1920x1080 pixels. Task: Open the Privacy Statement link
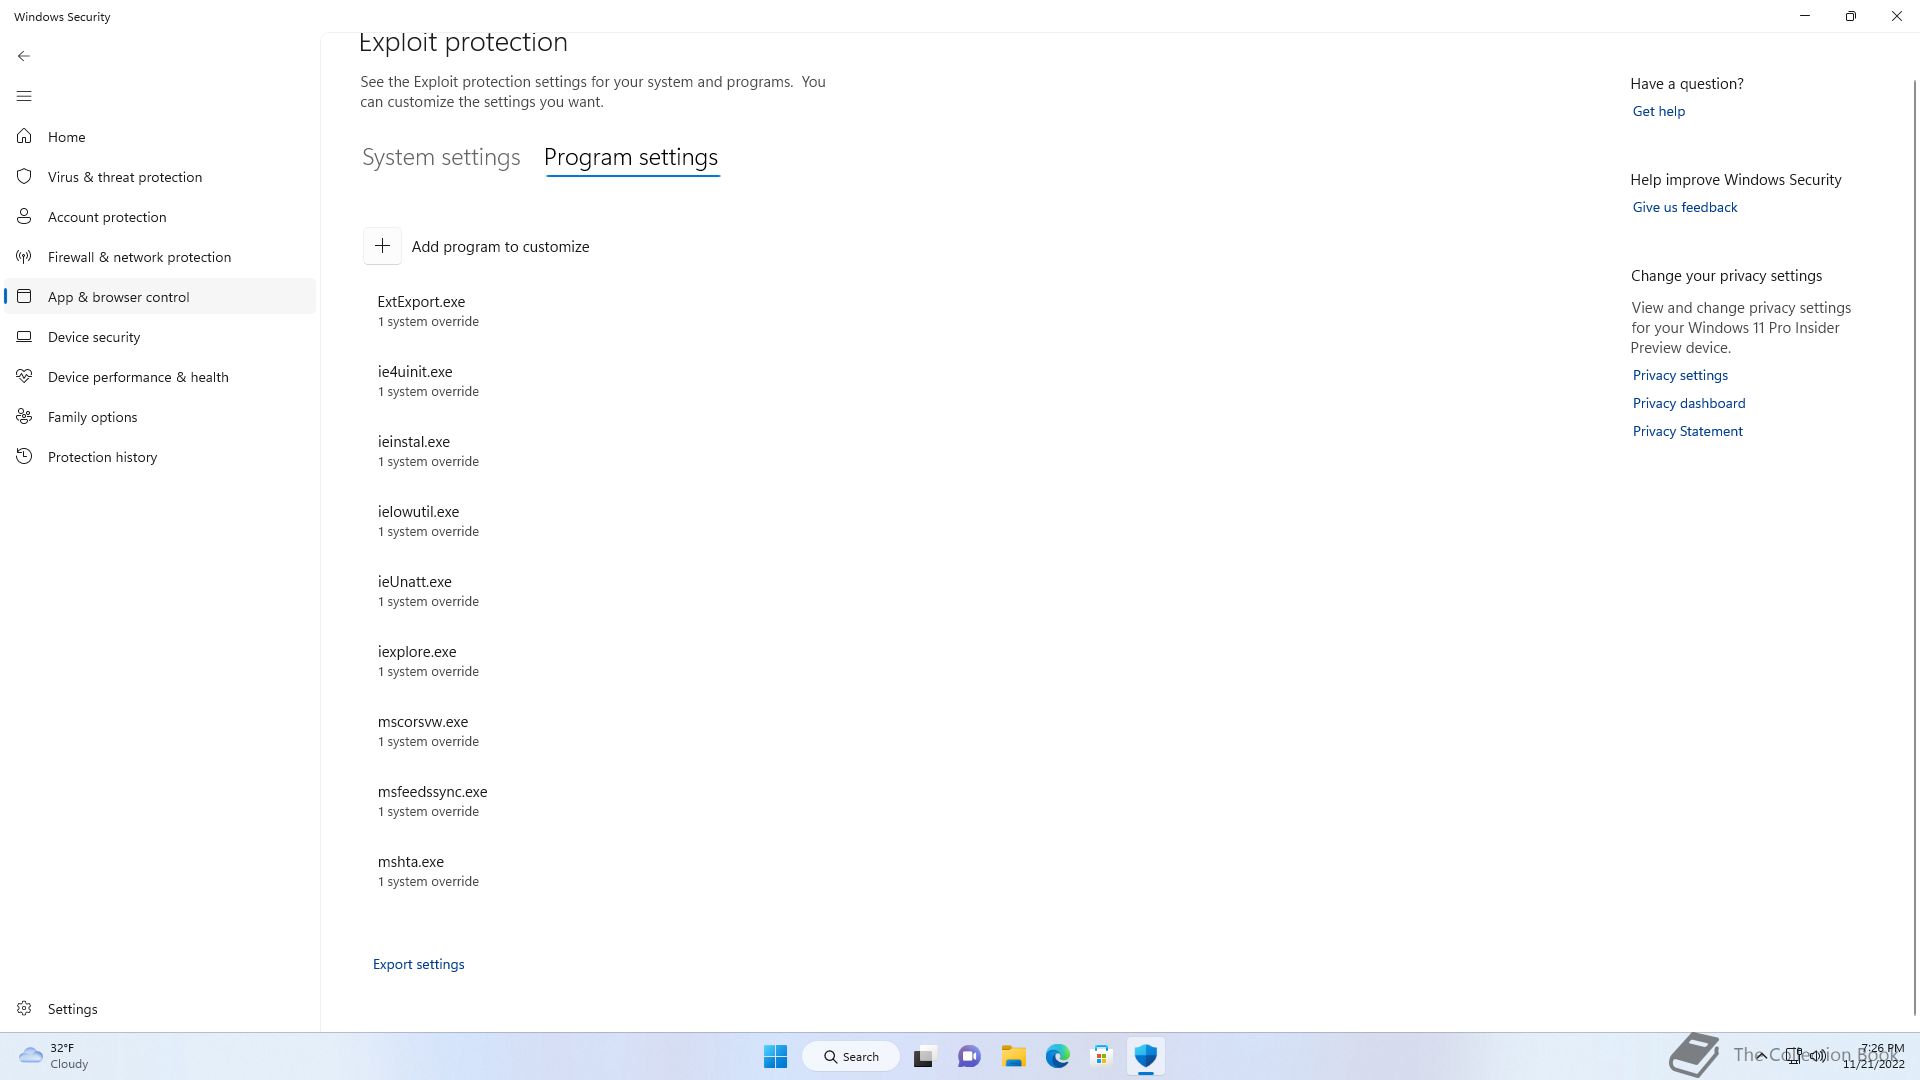coord(1687,431)
